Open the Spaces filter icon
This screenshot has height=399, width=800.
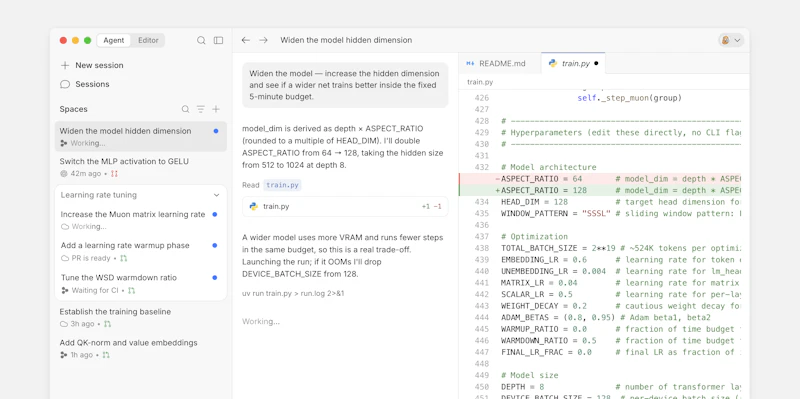point(201,109)
